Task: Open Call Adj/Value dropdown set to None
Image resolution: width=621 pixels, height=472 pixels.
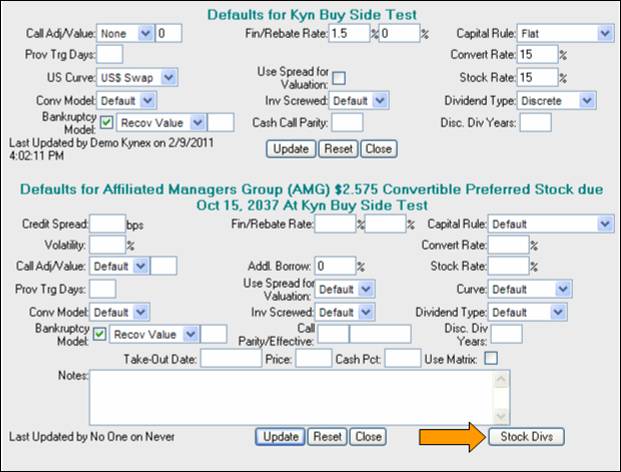Action: click(125, 33)
